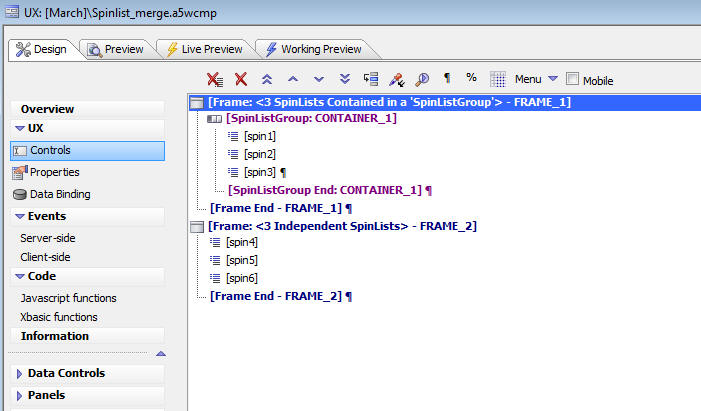Click the frame icon beside FRAME_2
This screenshot has height=411, width=701.
[x=197, y=227]
